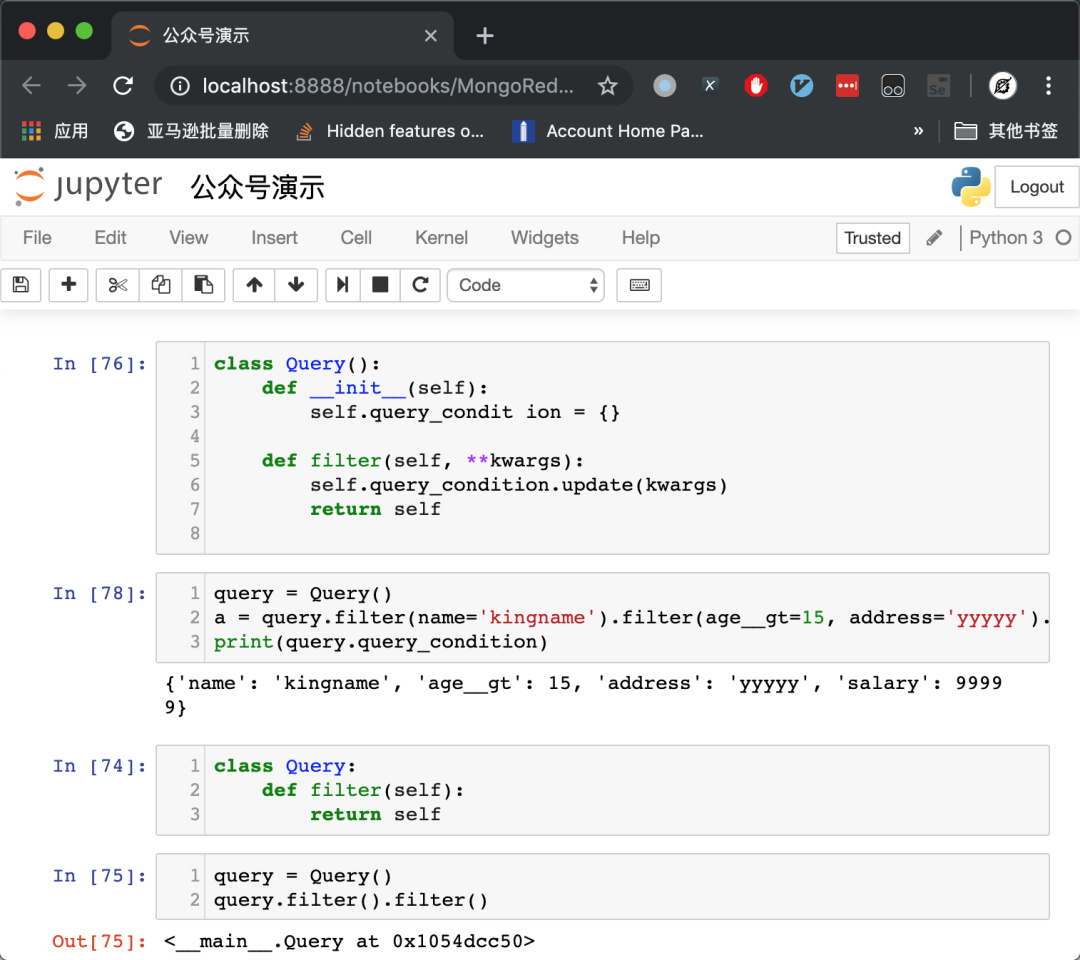This screenshot has height=960, width=1080.
Task: Cut selected cells with the scissors icon
Action: point(118,285)
